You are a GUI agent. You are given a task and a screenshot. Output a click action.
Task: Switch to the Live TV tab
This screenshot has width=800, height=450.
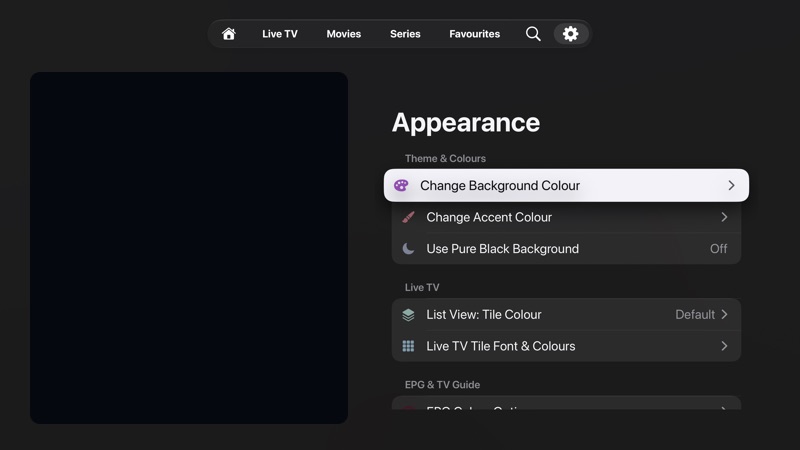click(x=280, y=34)
